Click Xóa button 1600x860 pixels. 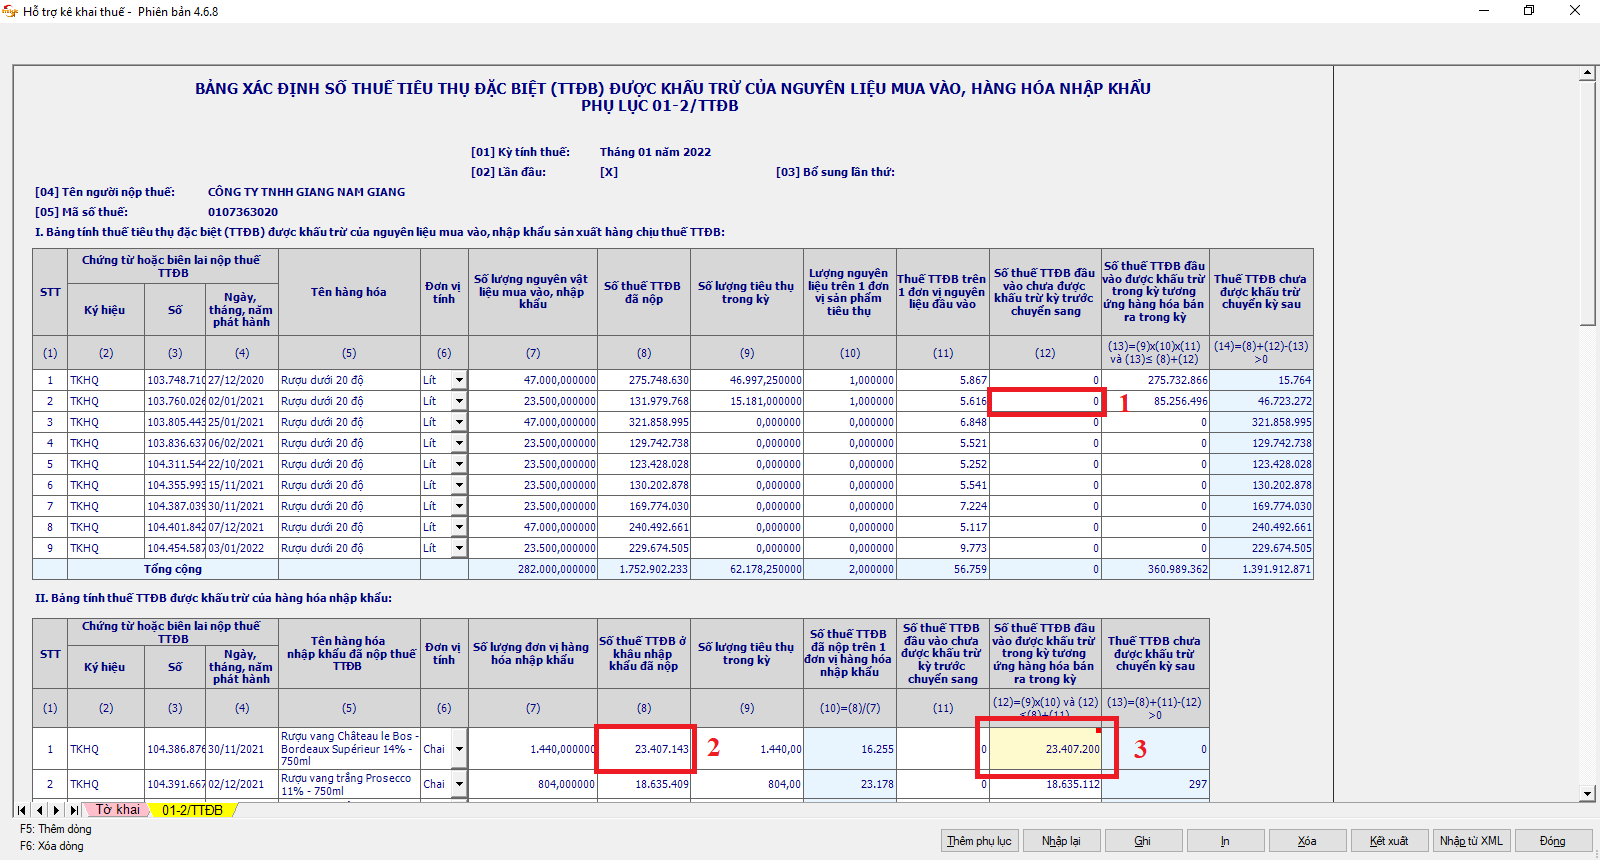point(1307,841)
